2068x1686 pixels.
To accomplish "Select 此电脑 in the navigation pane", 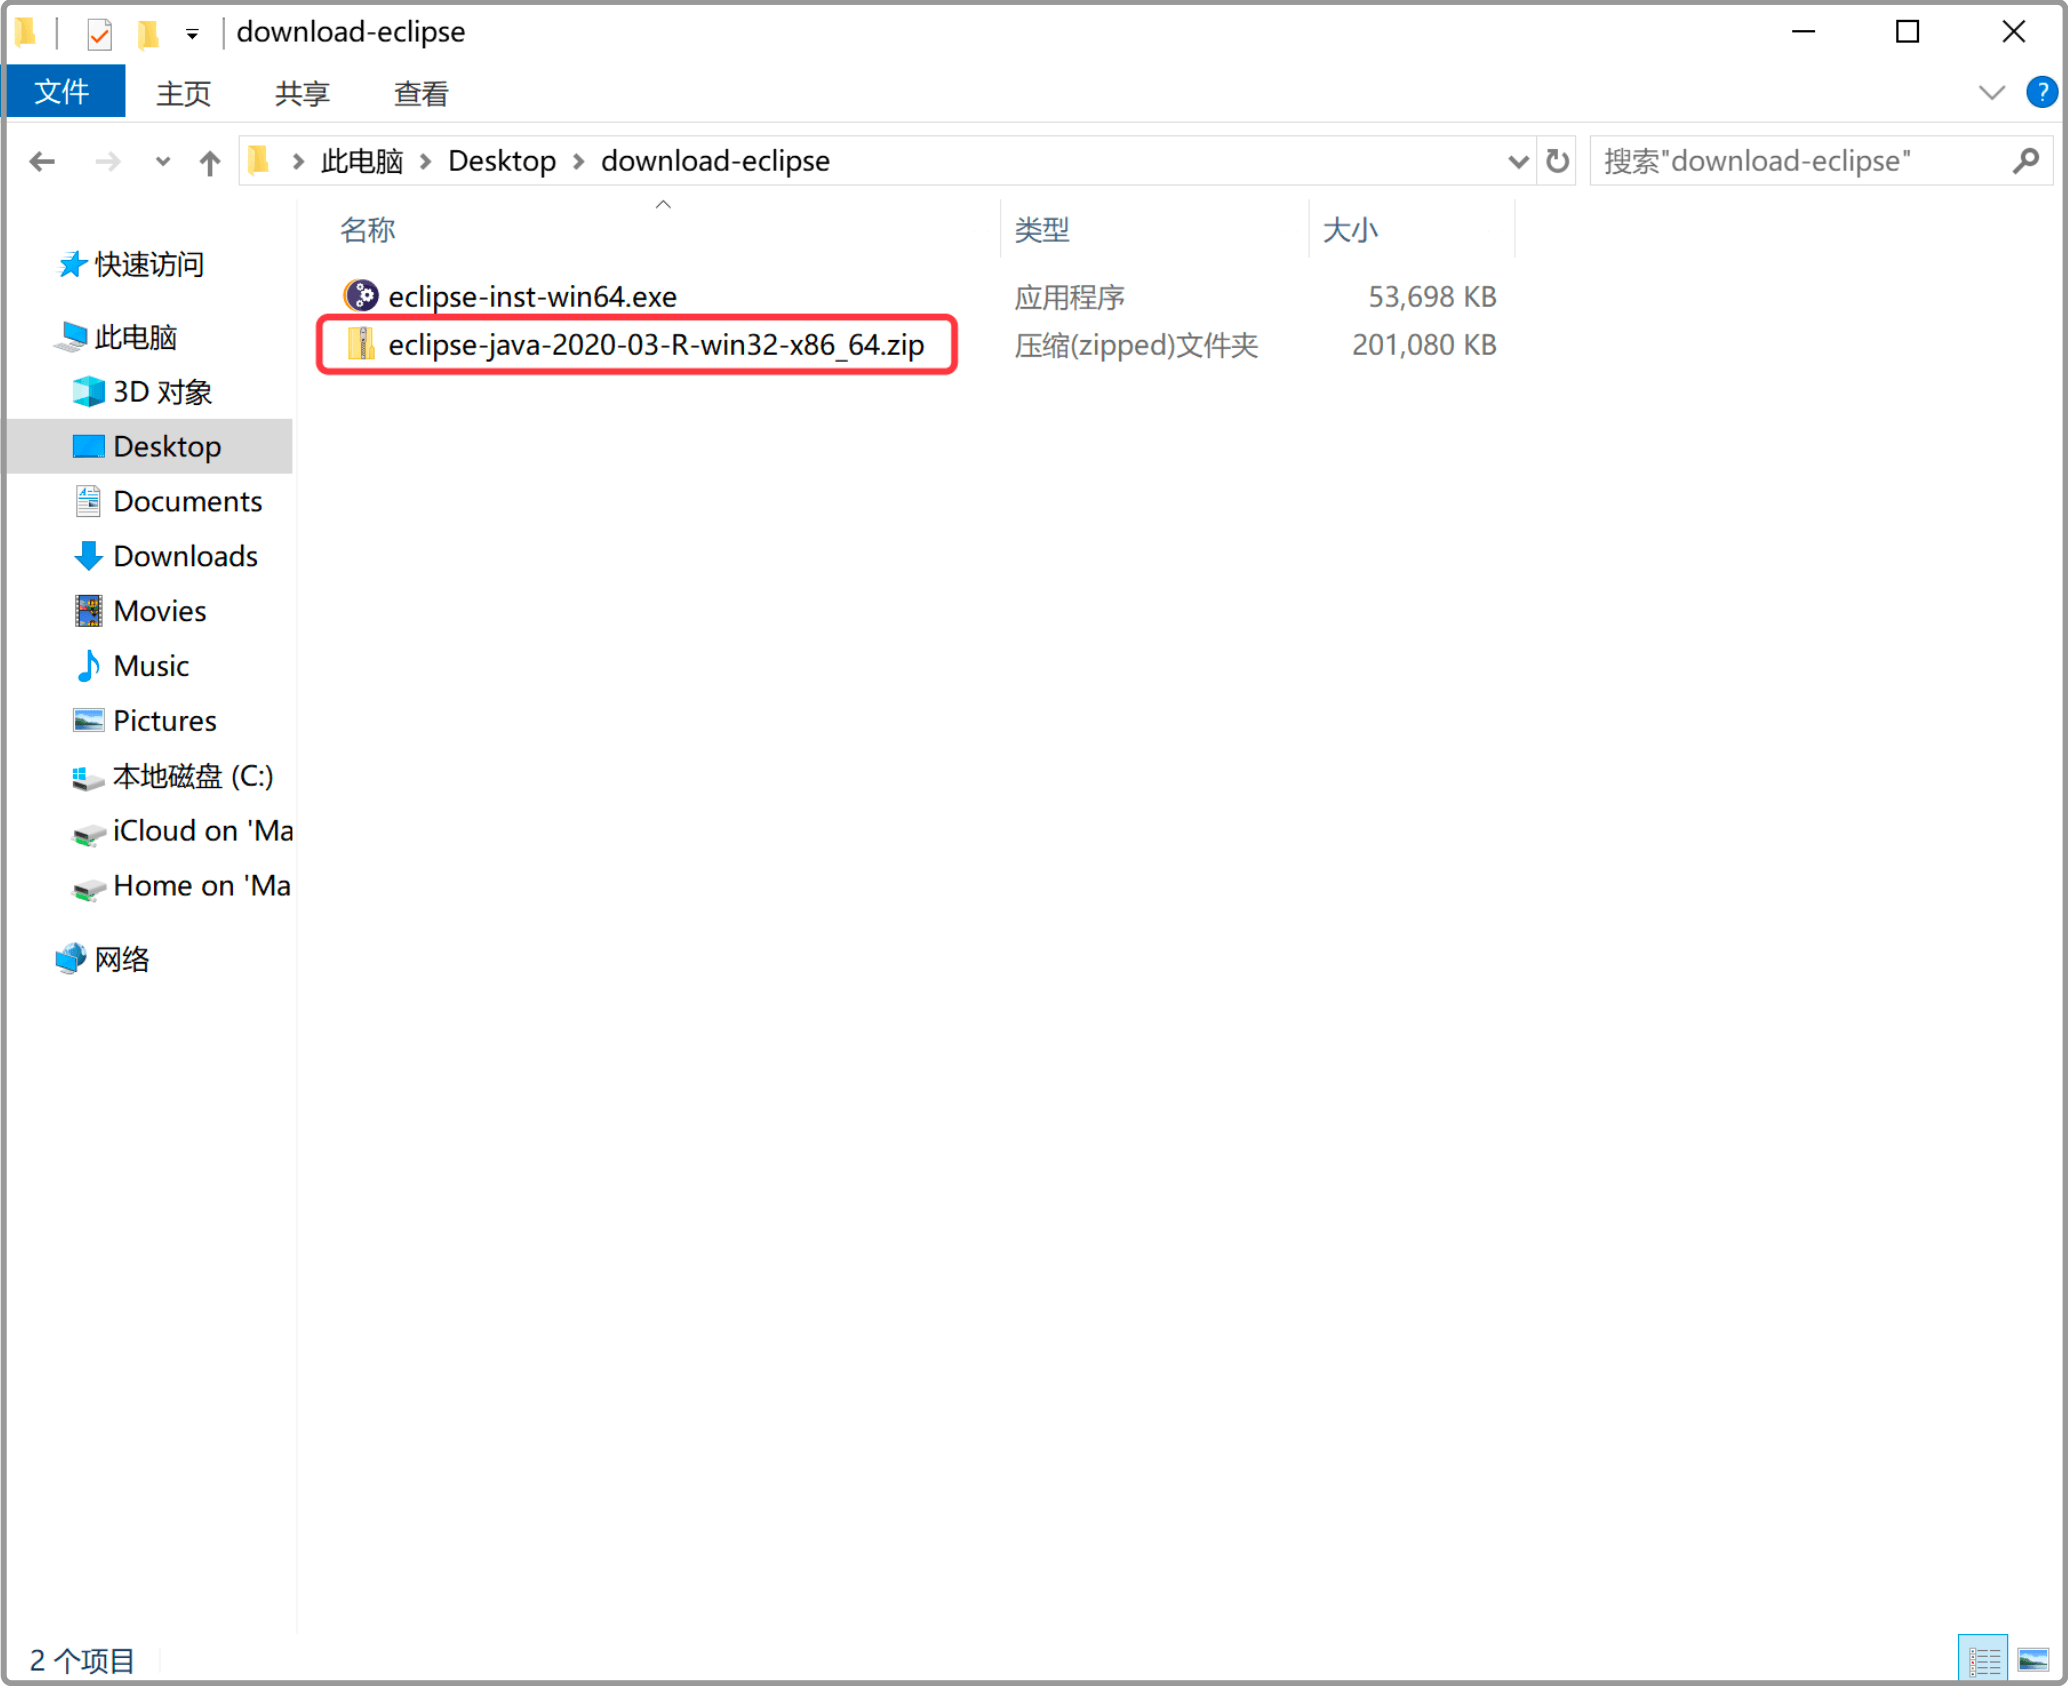I will [x=135, y=337].
